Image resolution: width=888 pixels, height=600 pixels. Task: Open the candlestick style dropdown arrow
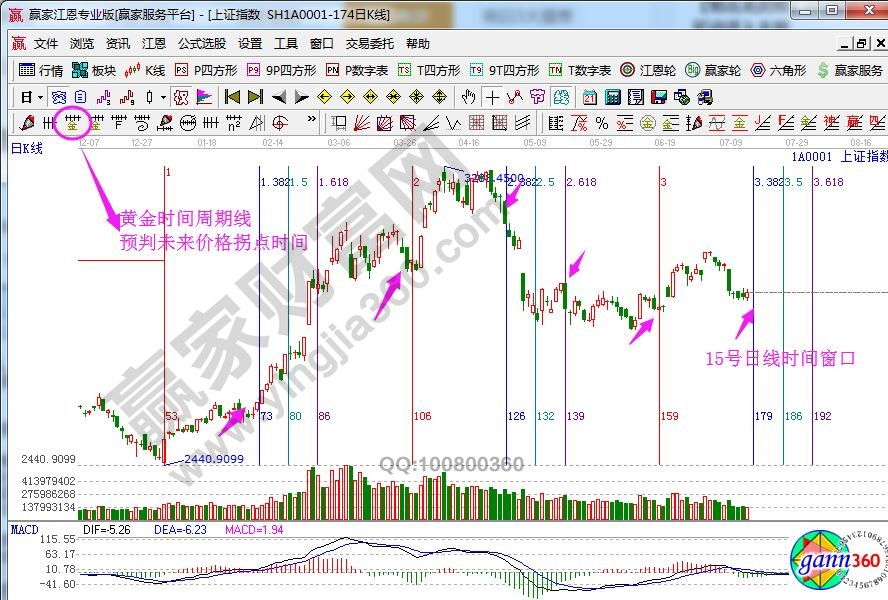pyautogui.click(x=164, y=97)
